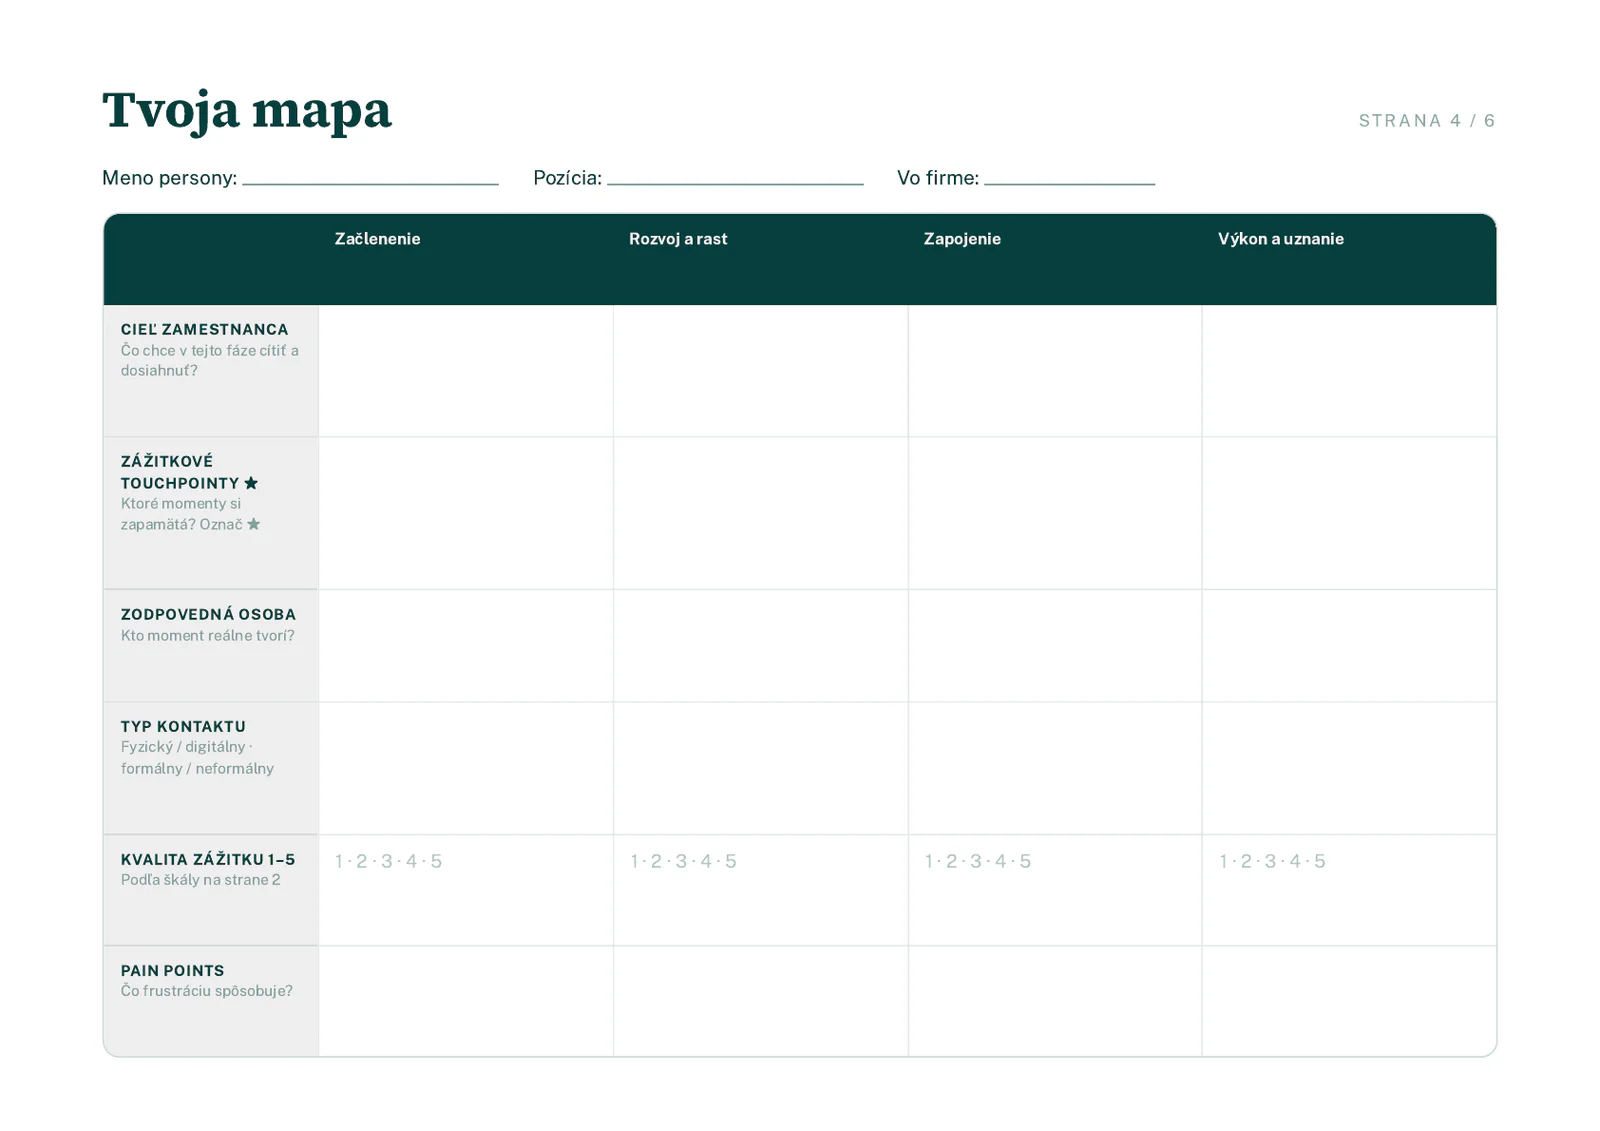Click the Typ kontaktu cell under Zapojenie
This screenshot has width=1600, height=1131.
1055,768
